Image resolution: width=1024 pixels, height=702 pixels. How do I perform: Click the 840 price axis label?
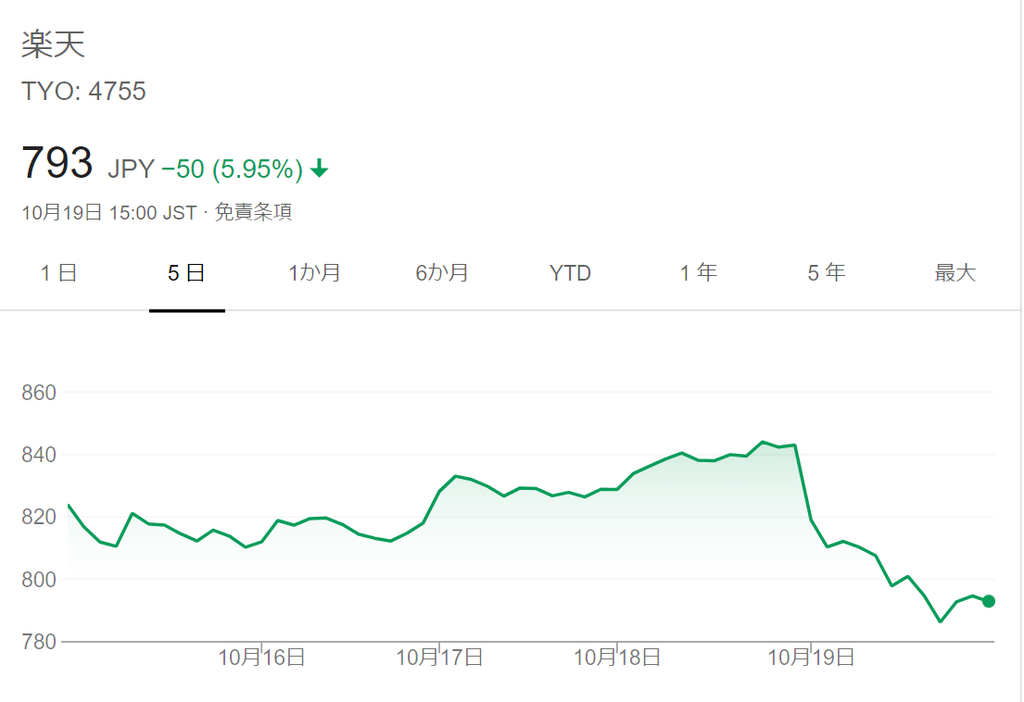pyautogui.click(x=39, y=455)
